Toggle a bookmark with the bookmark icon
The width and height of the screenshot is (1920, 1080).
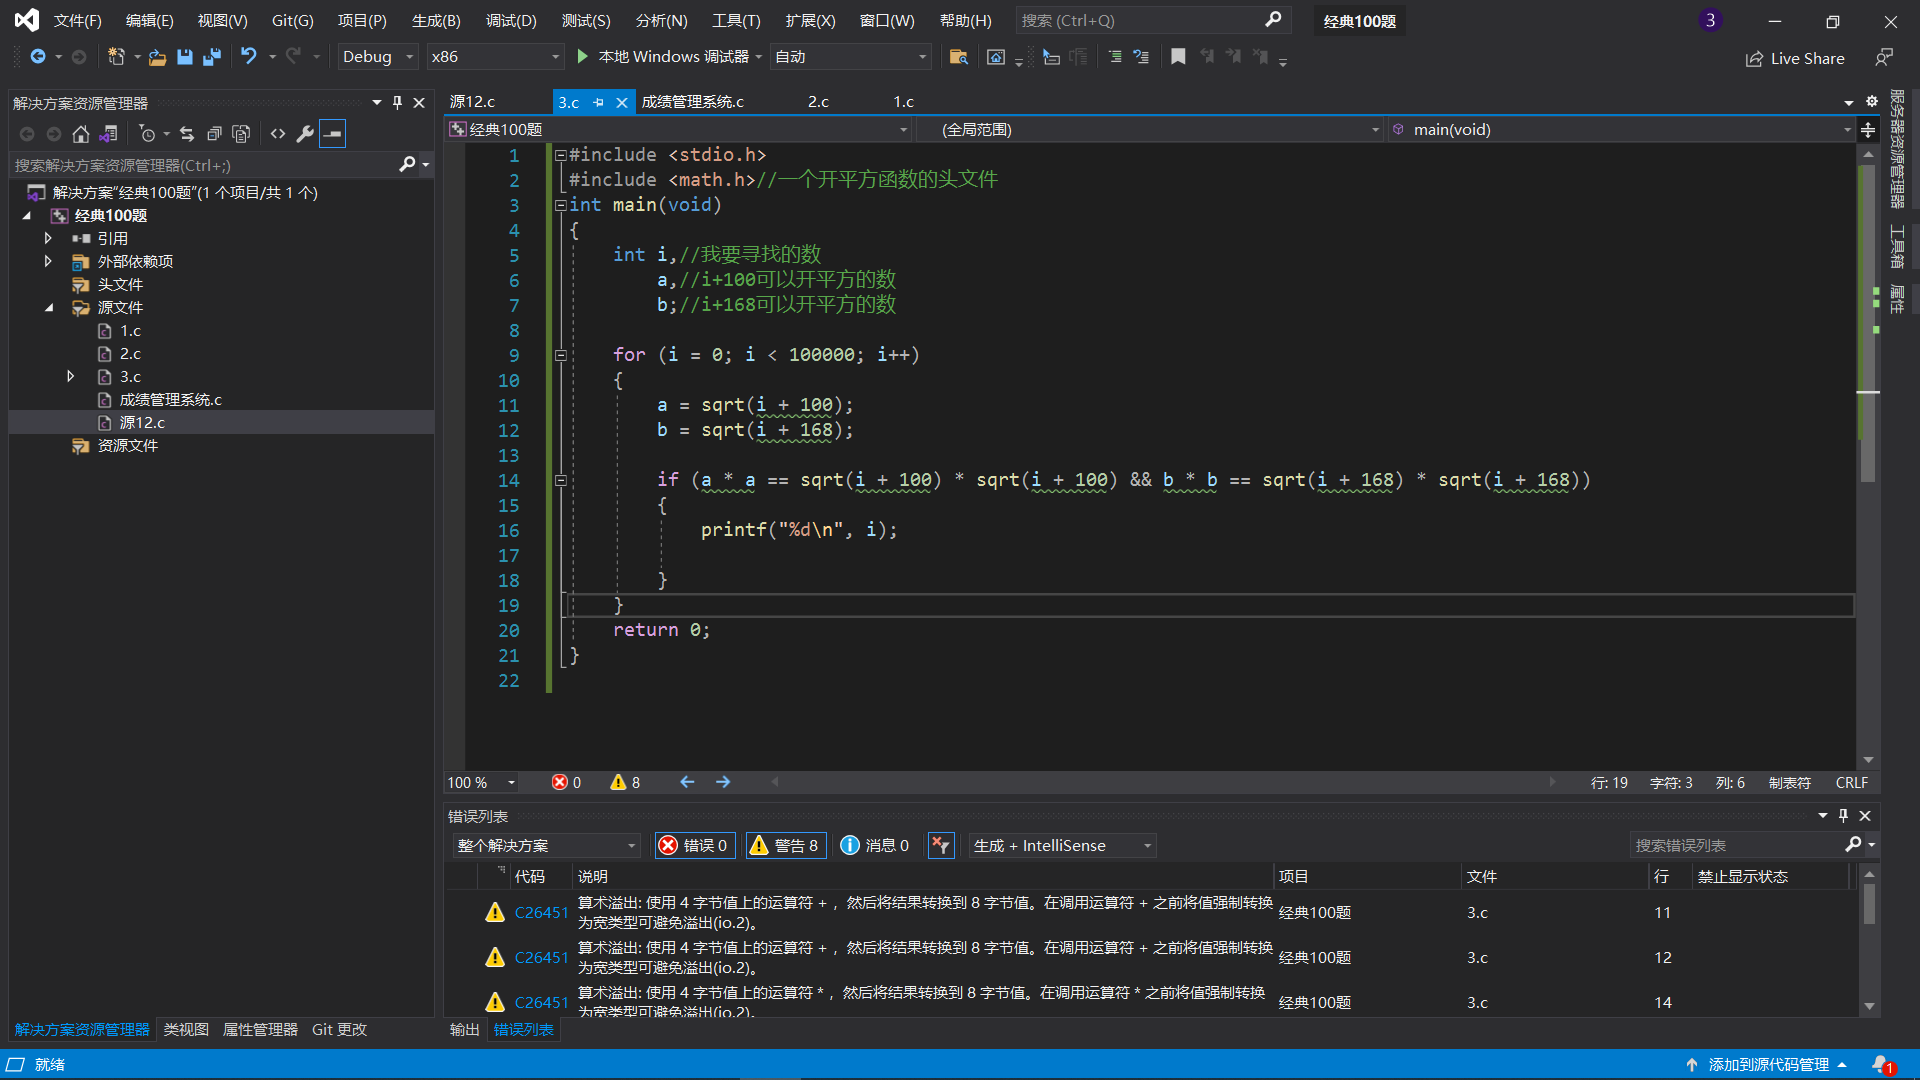(1178, 57)
